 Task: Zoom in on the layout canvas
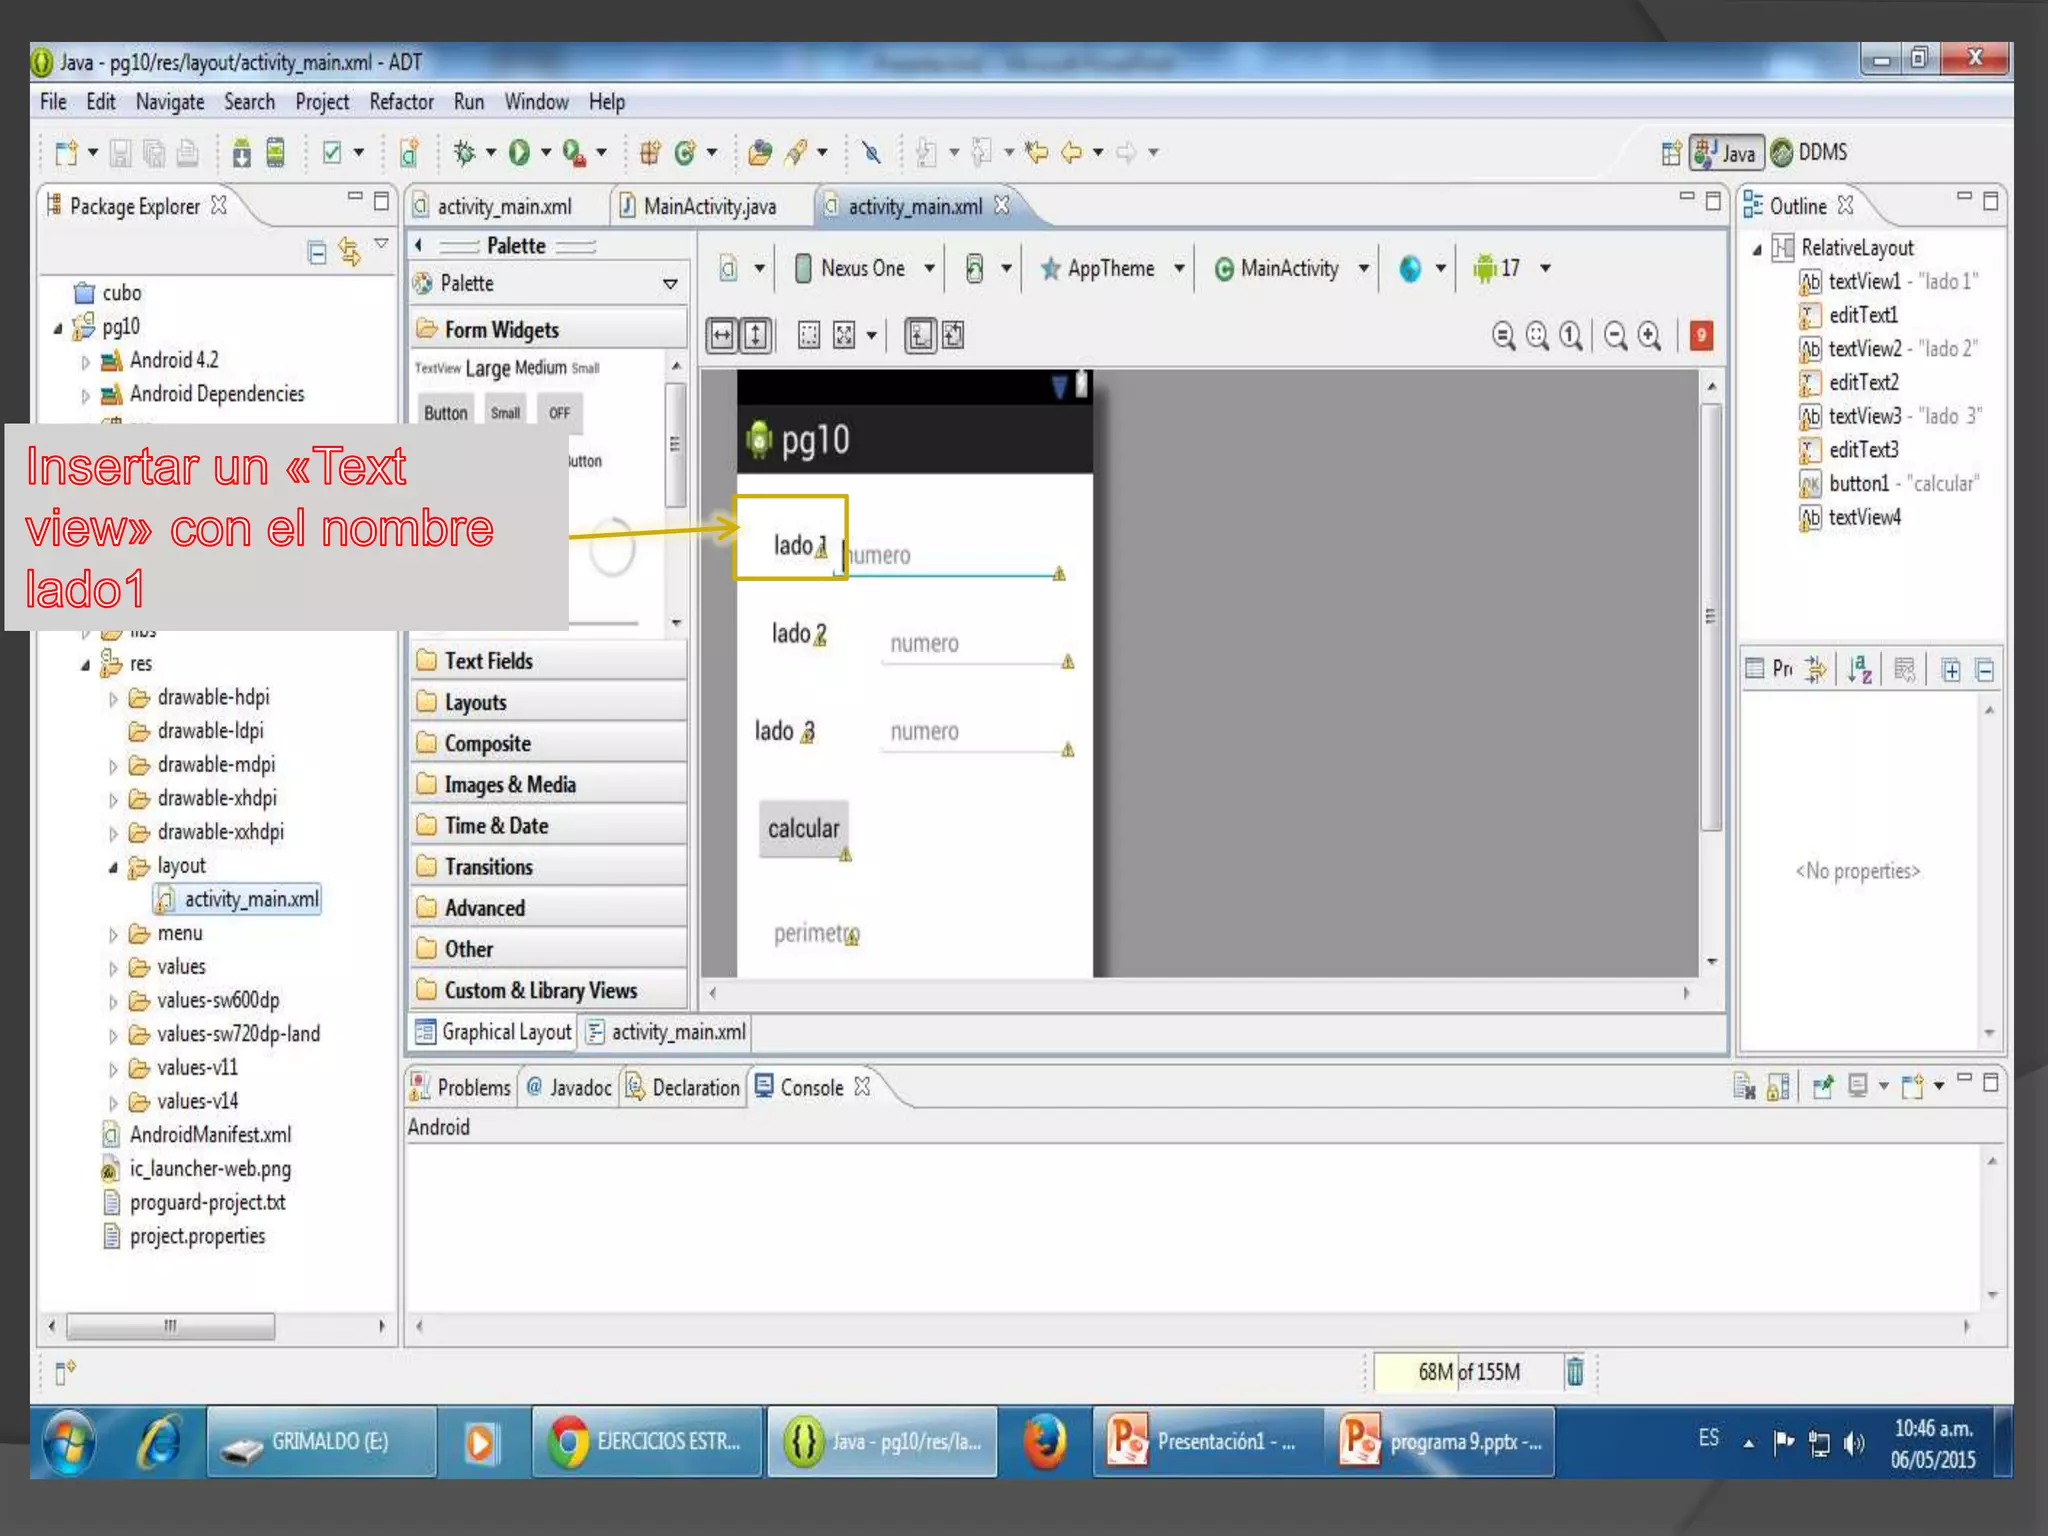tap(1650, 336)
